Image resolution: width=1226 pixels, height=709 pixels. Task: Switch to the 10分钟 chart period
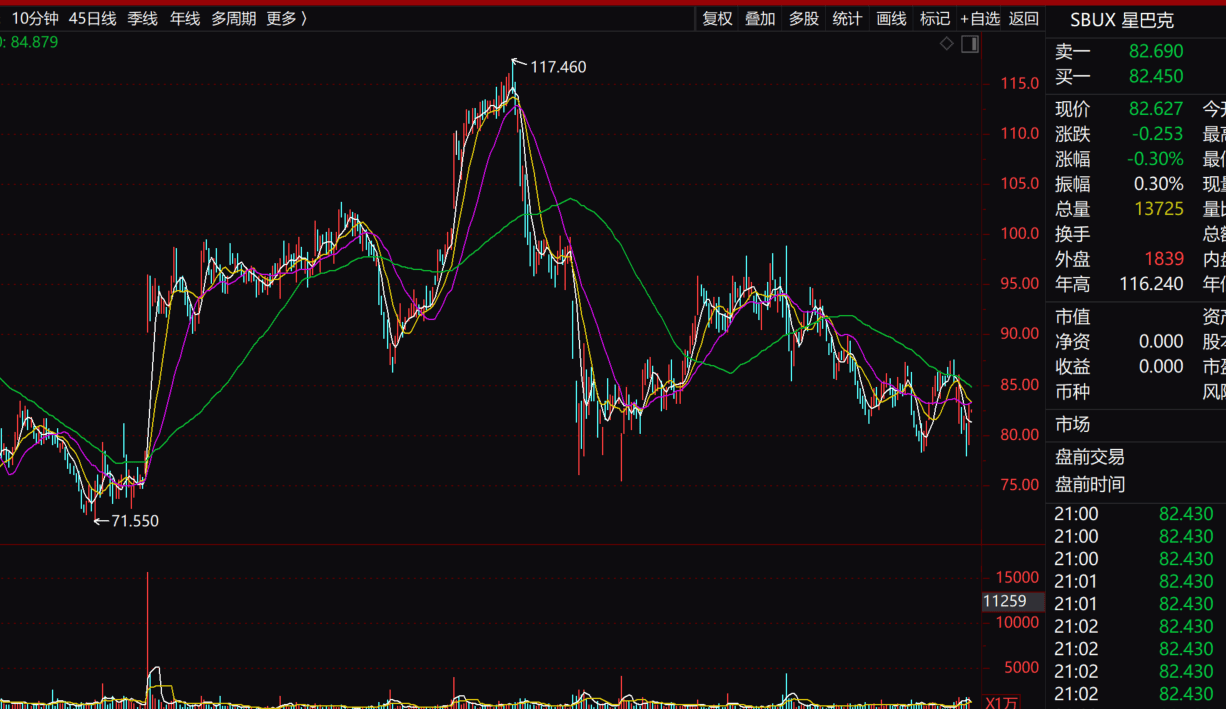35,18
